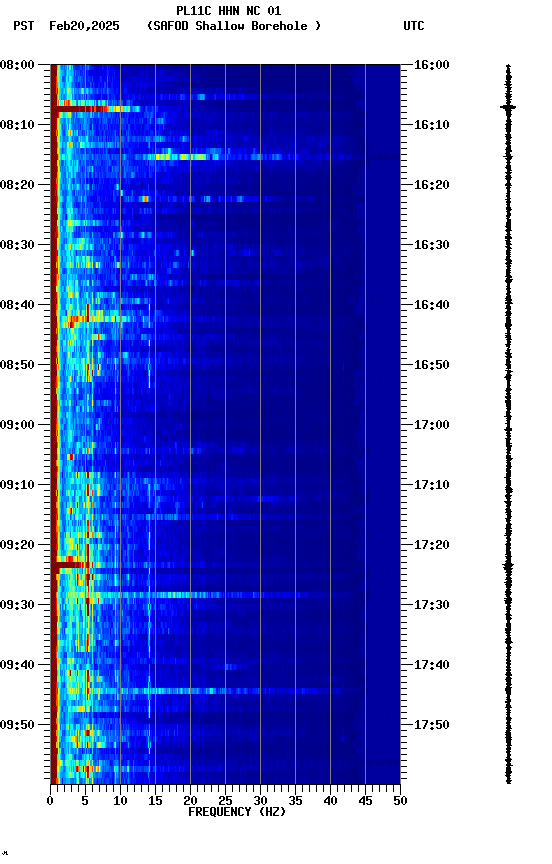Click the 0 Hz axis tick label
This screenshot has height=864, width=552.
coord(50,801)
